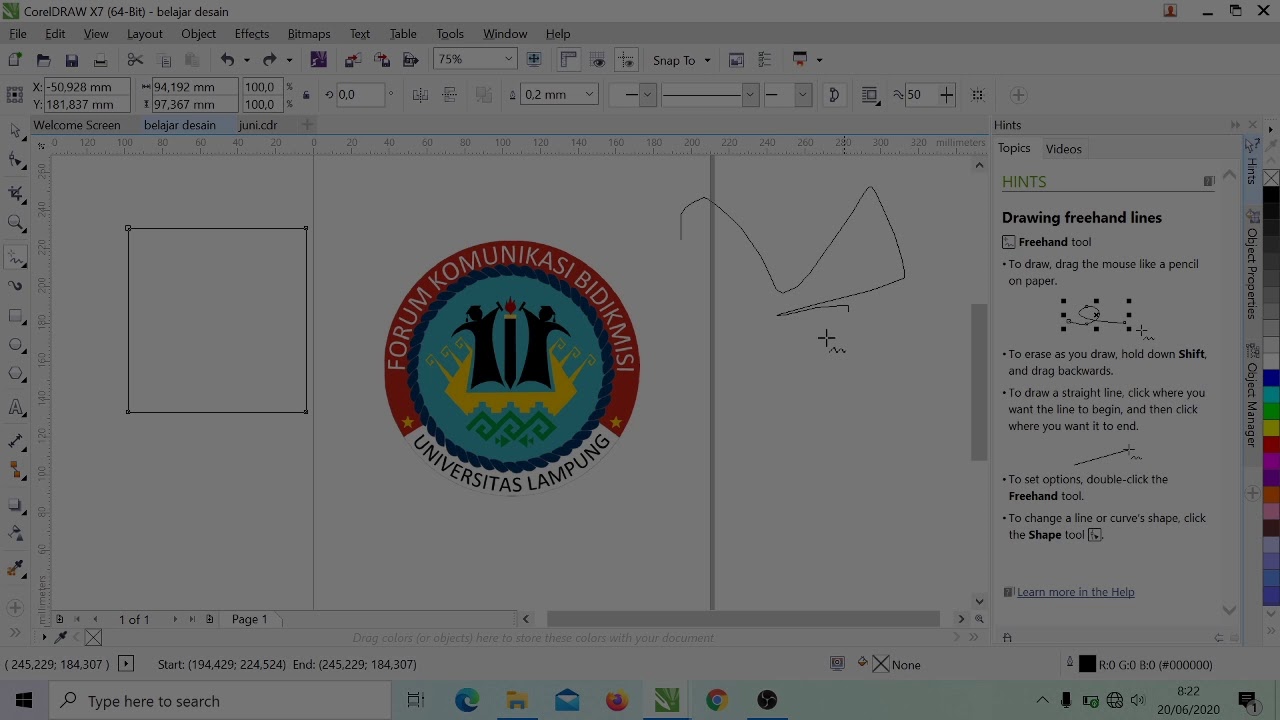The height and width of the screenshot is (720, 1280).
Task: Open line style dropdown
Action: coord(750,95)
